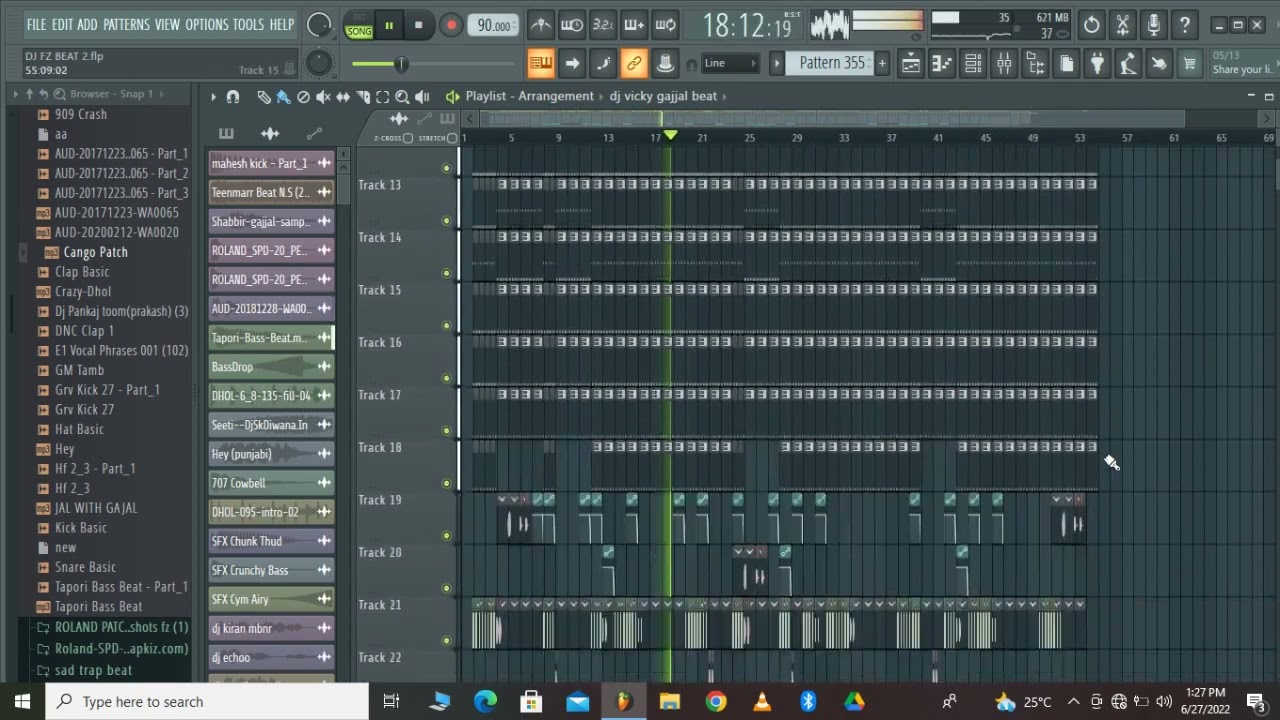
Task: Toggle typing keyboard to piano button
Action: tap(541, 64)
